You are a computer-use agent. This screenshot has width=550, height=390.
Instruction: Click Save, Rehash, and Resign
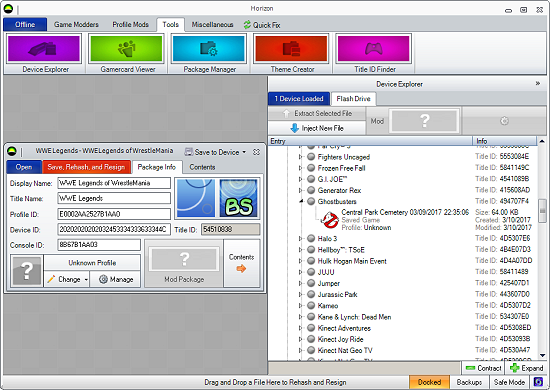coord(86,167)
